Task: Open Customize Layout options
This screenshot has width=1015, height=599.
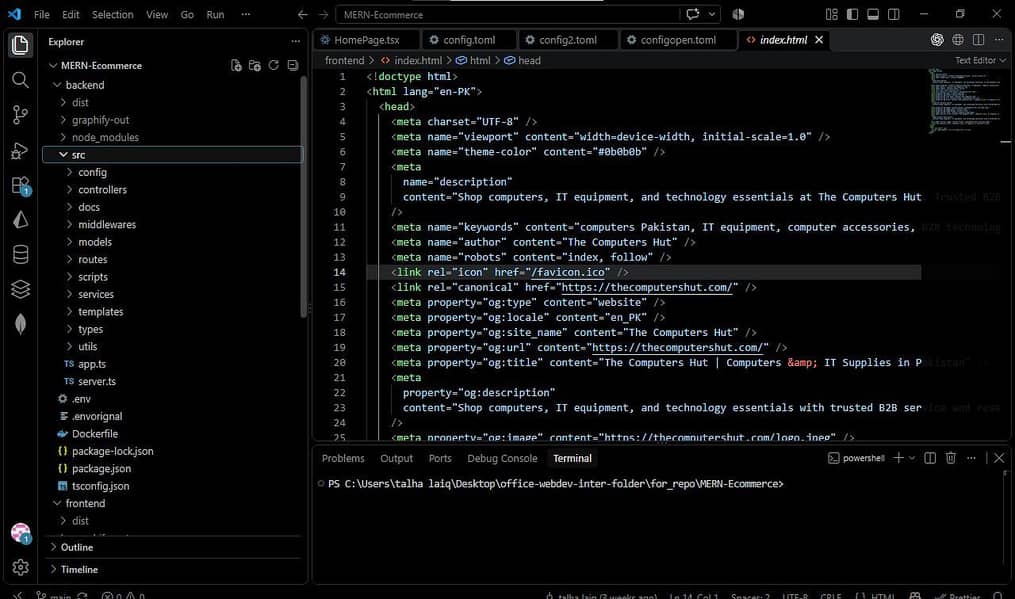Action: point(832,14)
